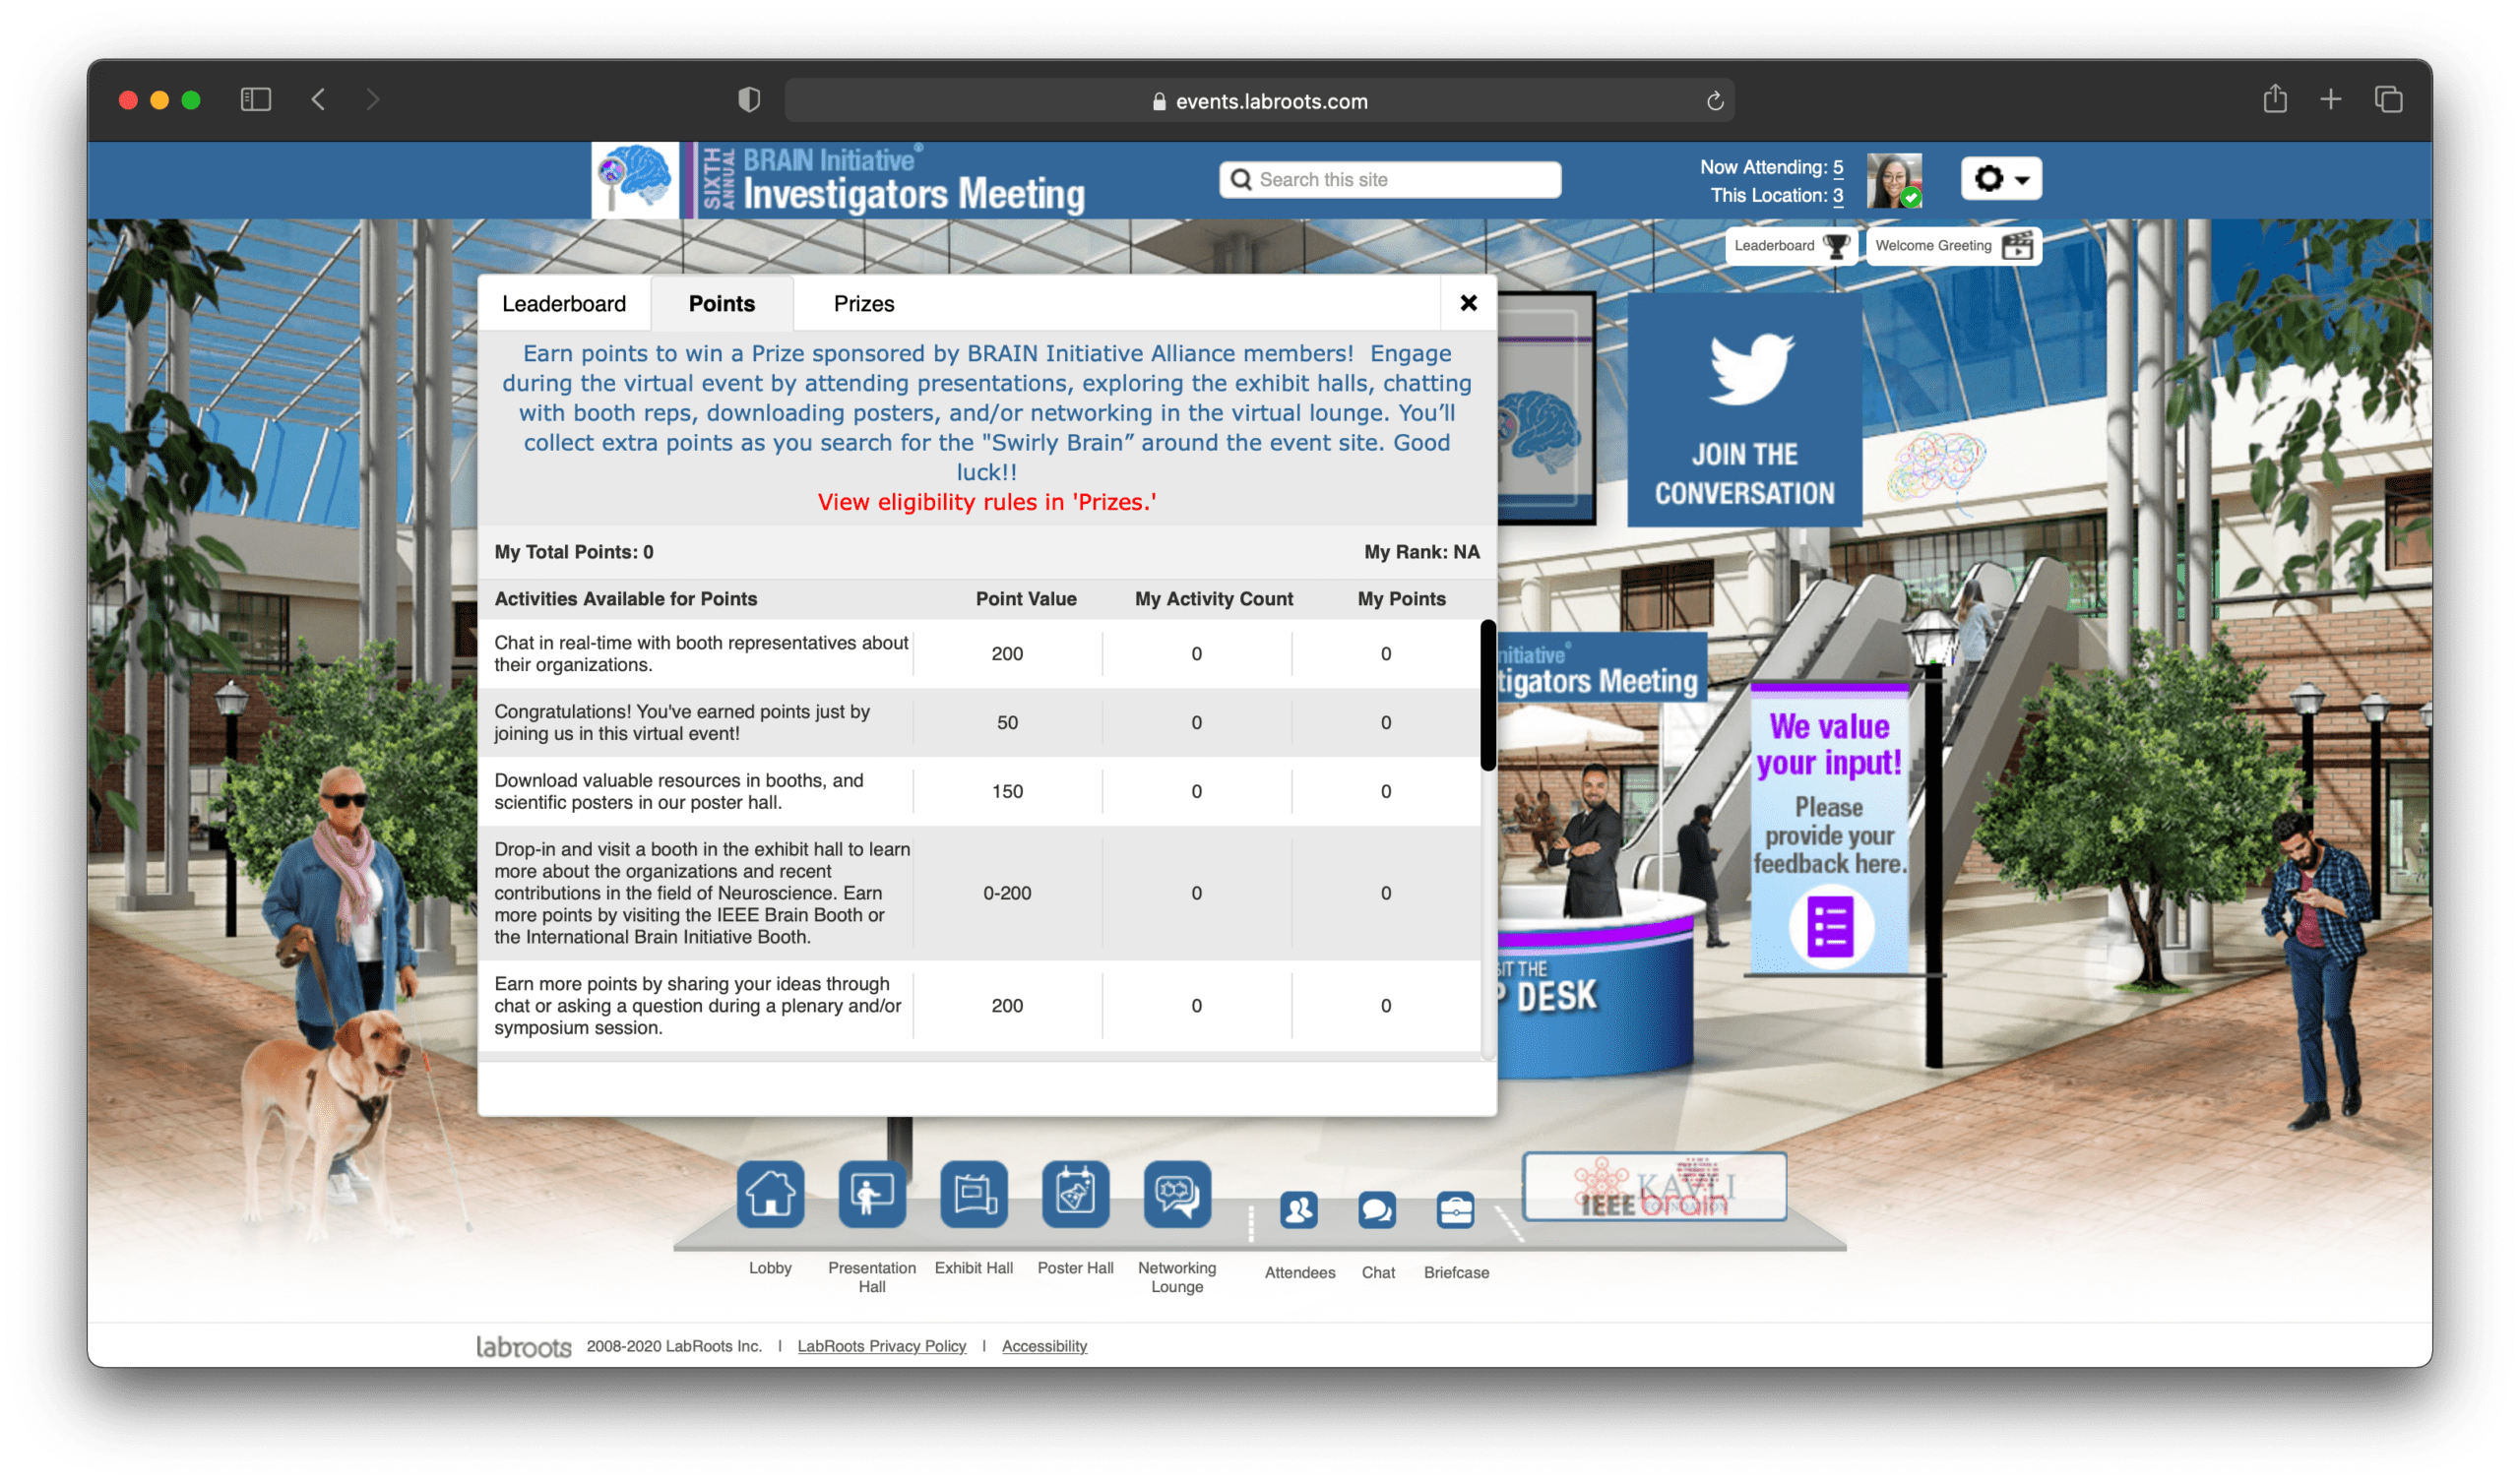Click the 'My Points' column header
This screenshot has width=2520, height=1483.
[x=1401, y=599]
